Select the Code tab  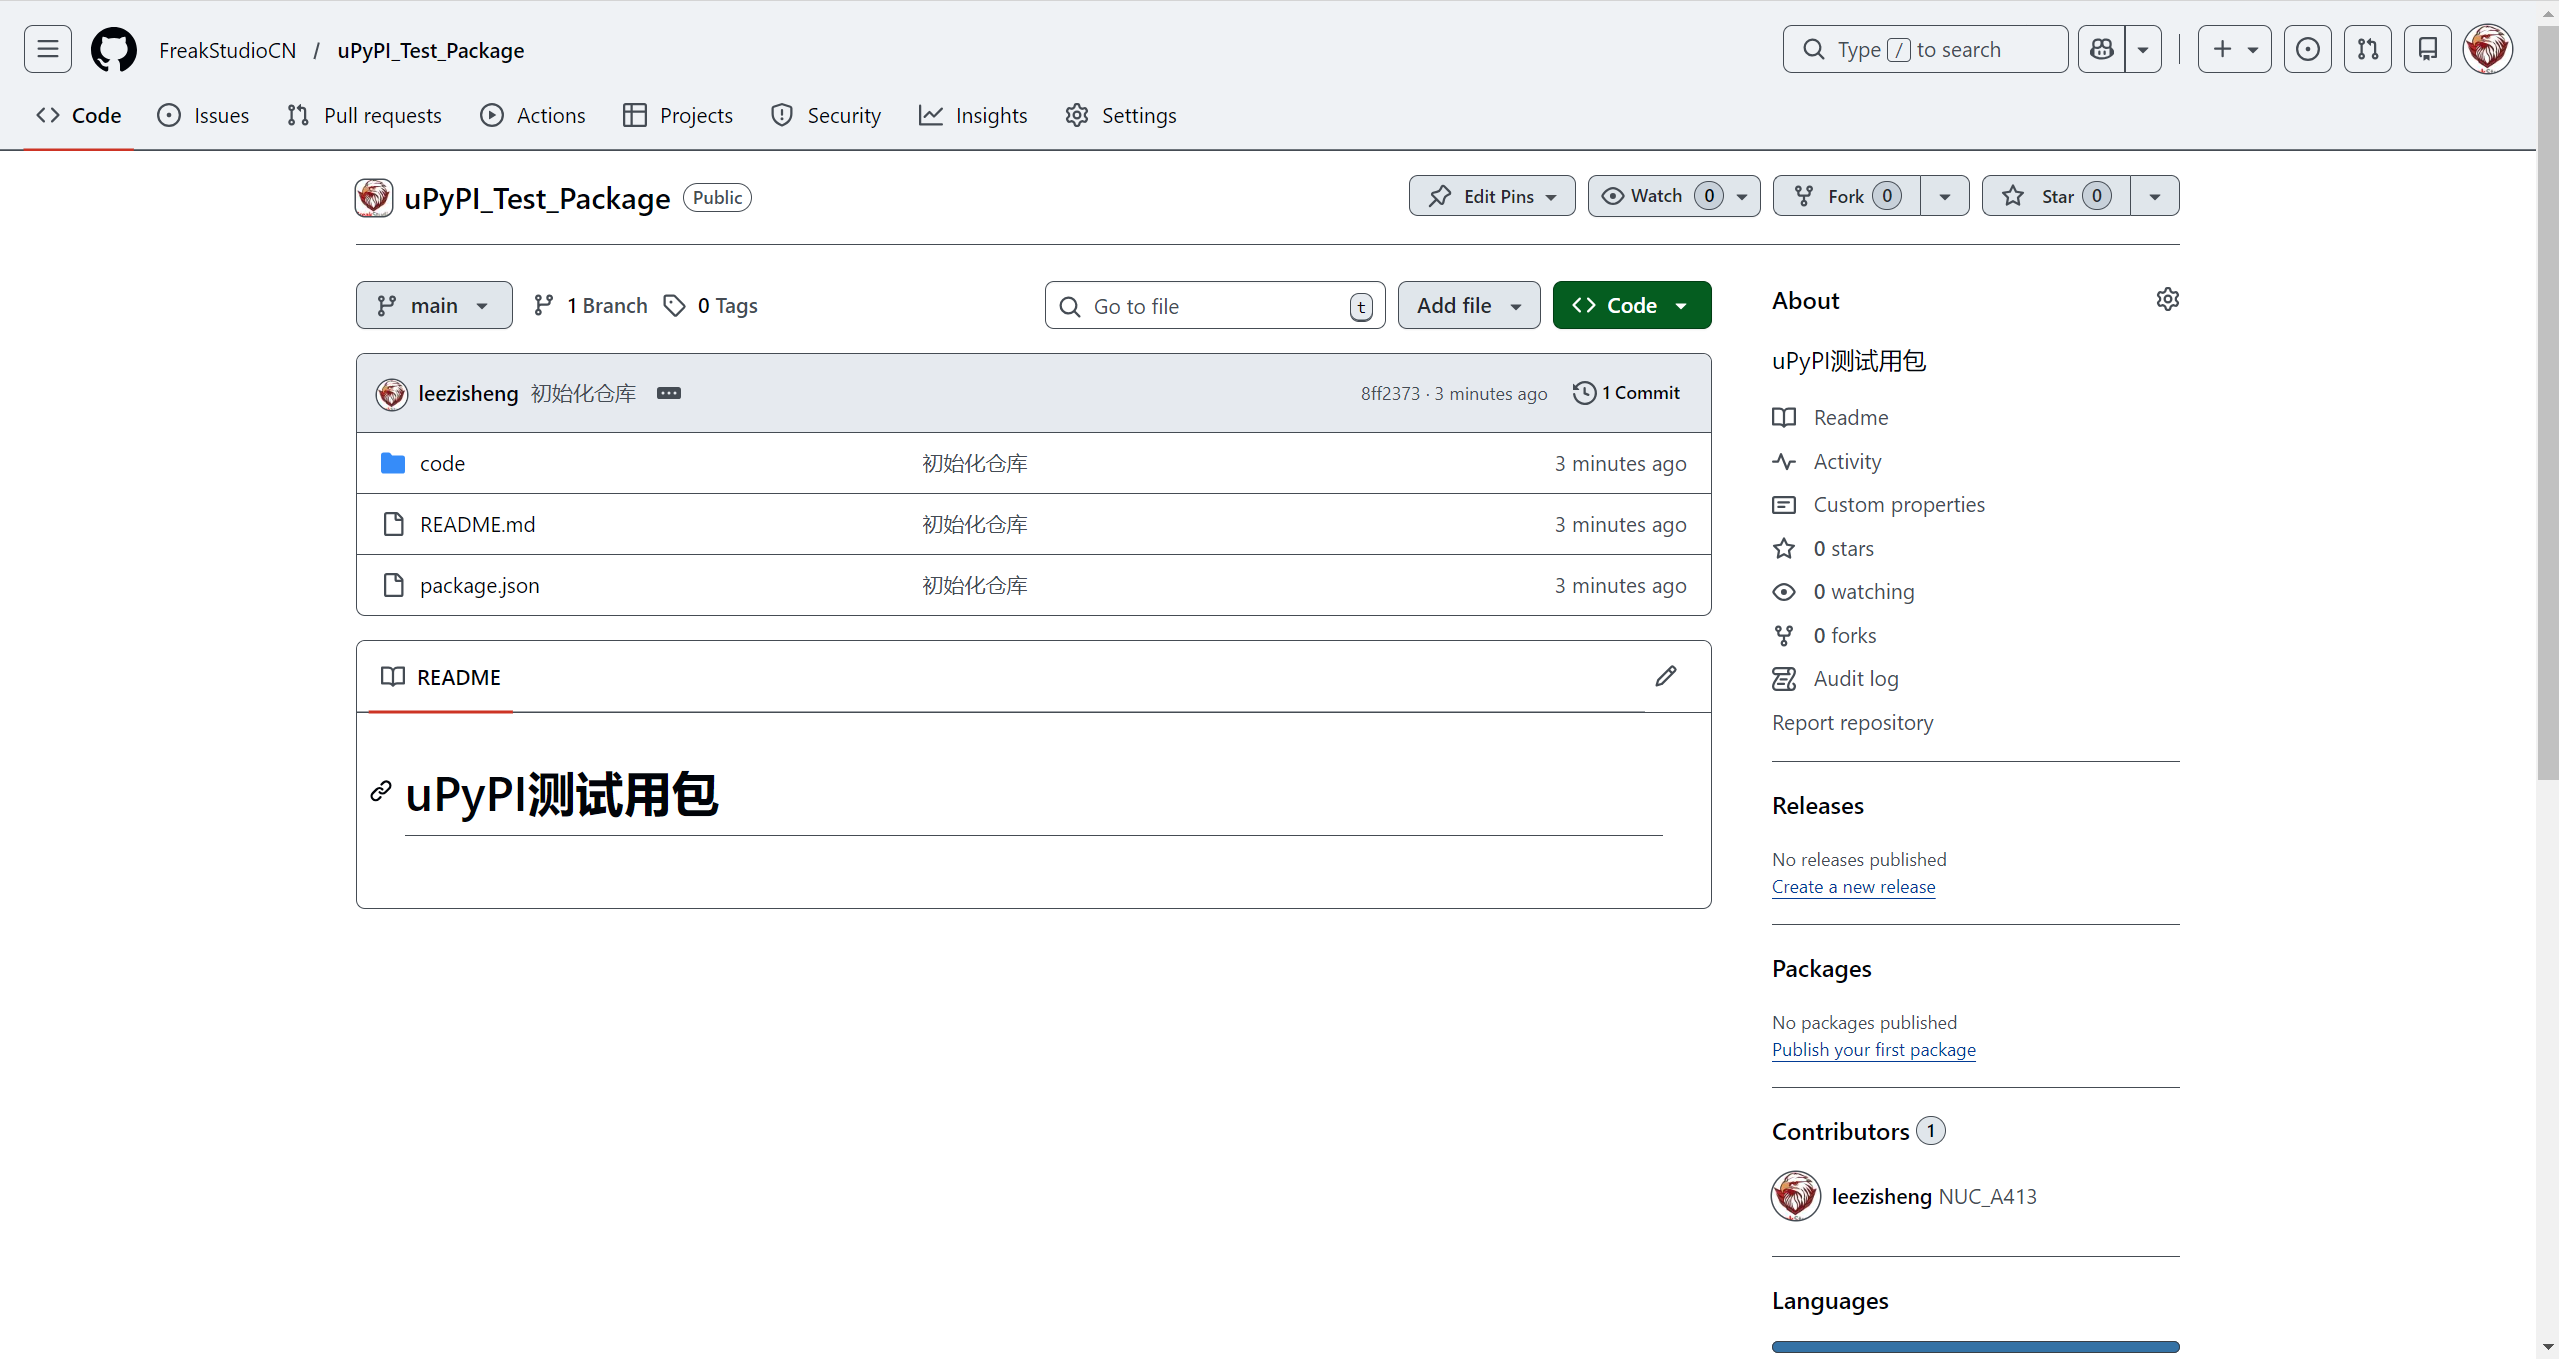(x=79, y=115)
